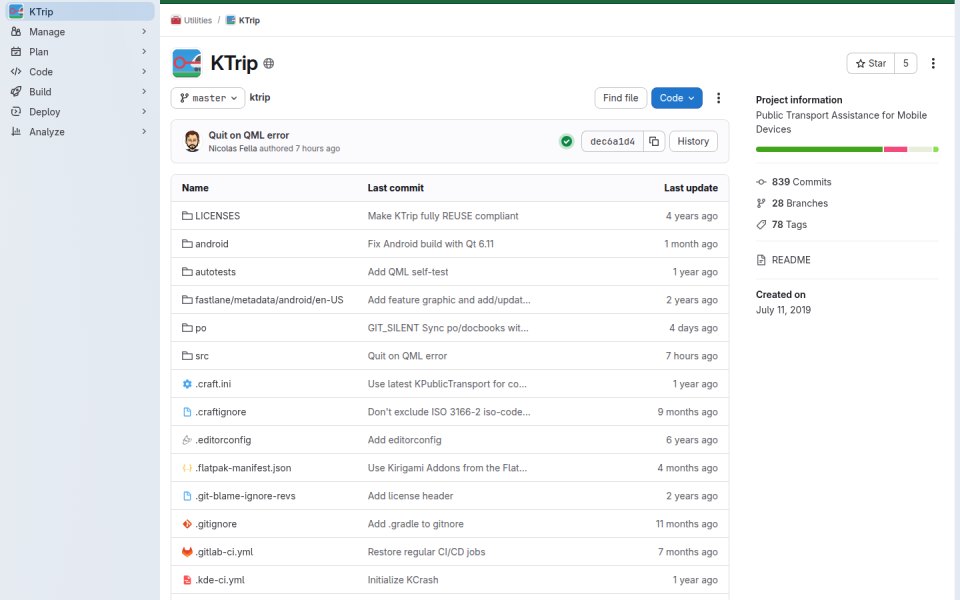Expand the Plan sidebar section
The image size is (960, 600).
pyautogui.click(x=80, y=52)
